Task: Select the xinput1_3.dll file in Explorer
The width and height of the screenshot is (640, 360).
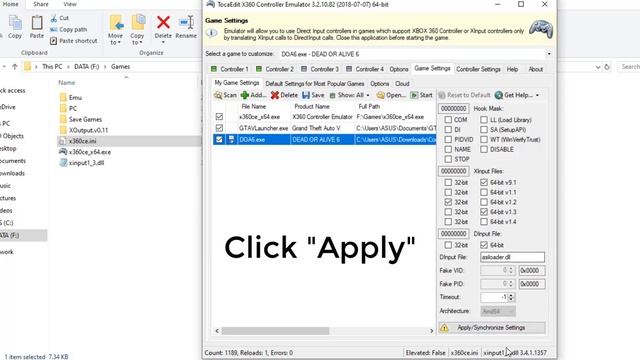Action: 82,163
